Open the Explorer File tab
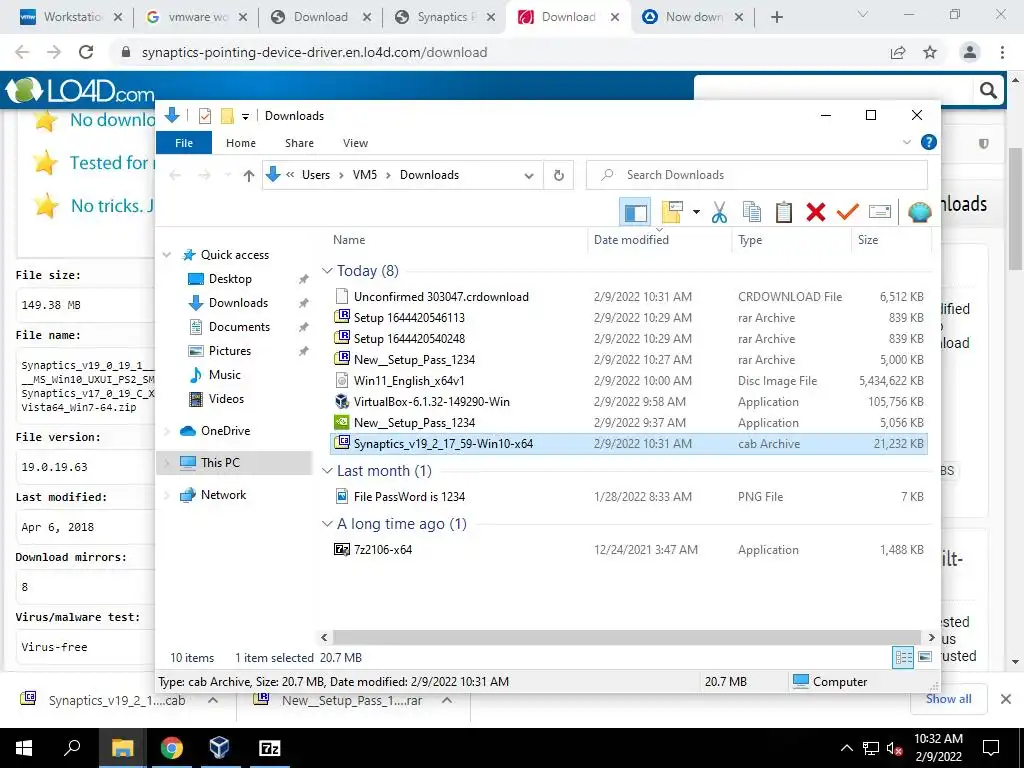Viewport: 1024px width, 768px height. (x=184, y=142)
